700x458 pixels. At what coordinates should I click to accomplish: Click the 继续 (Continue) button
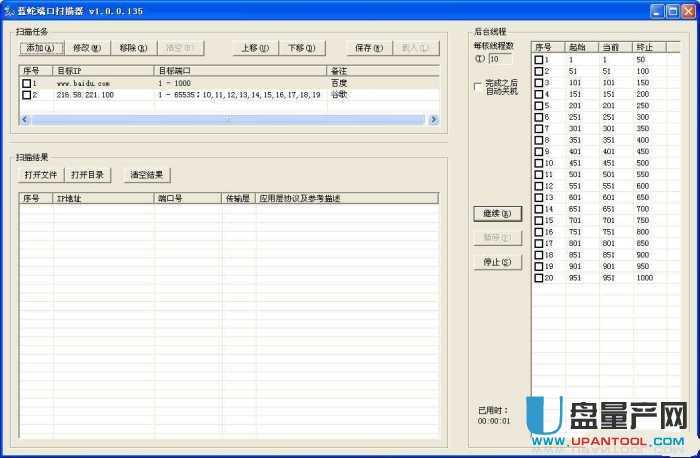497,214
